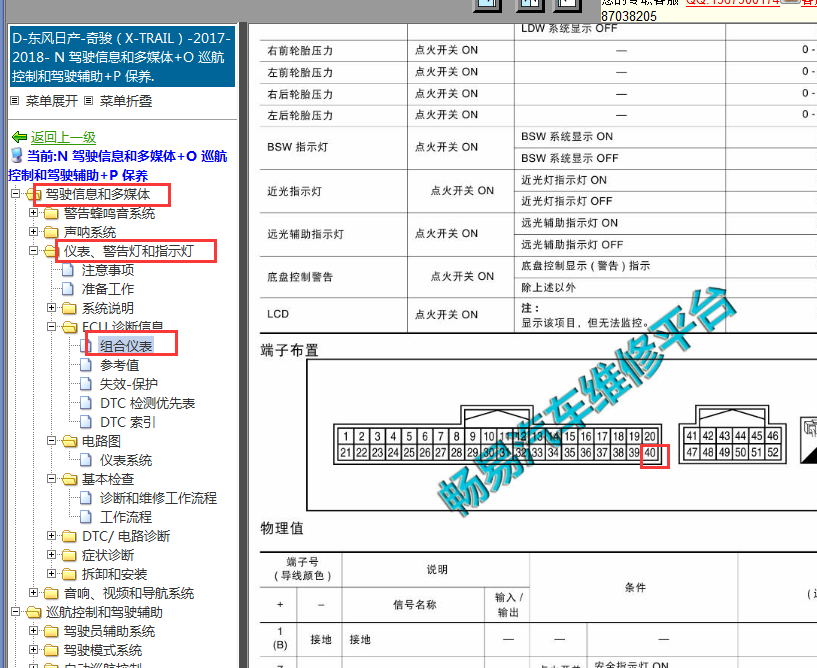Click the 拆卸和安装 folder icon

[x=69, y=574]
